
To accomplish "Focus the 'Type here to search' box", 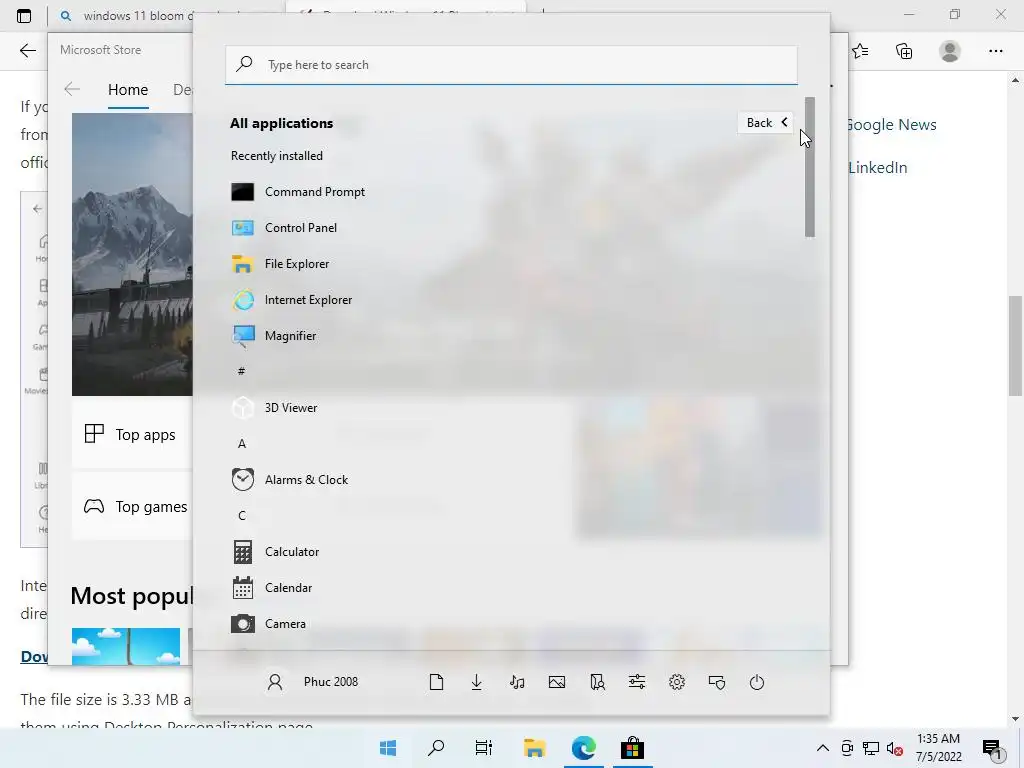I will 511,65.
